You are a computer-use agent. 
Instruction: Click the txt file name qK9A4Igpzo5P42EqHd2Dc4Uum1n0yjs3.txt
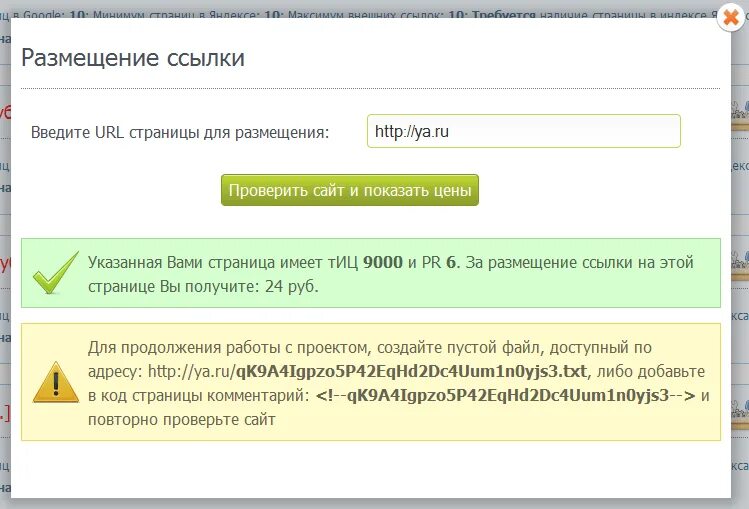(x=411, y=371)
